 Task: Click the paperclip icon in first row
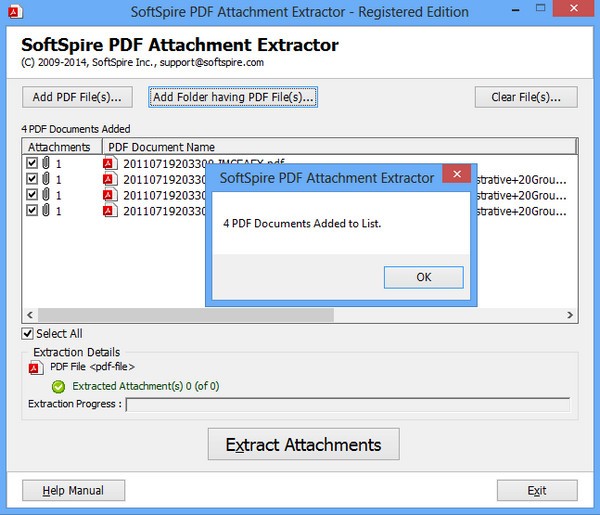tap(46, 163)
